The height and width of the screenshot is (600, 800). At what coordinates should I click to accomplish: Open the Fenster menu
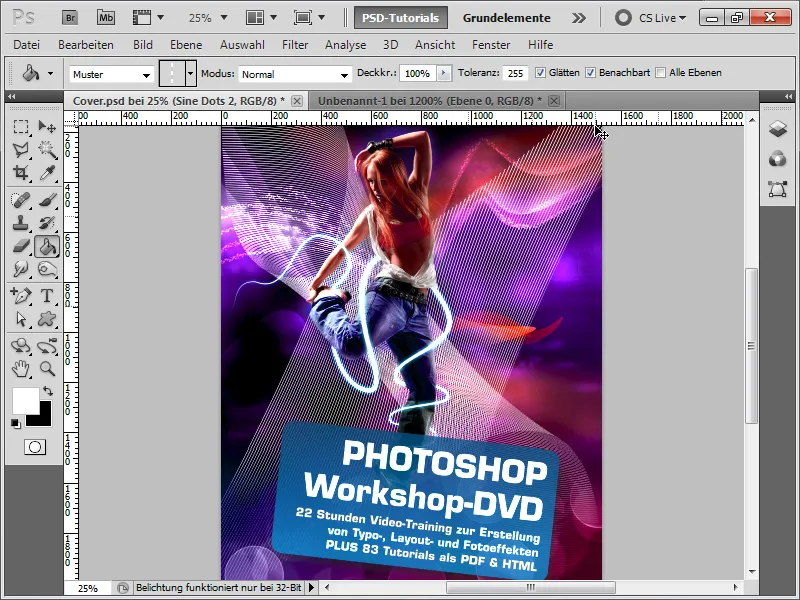pos(491,45)
